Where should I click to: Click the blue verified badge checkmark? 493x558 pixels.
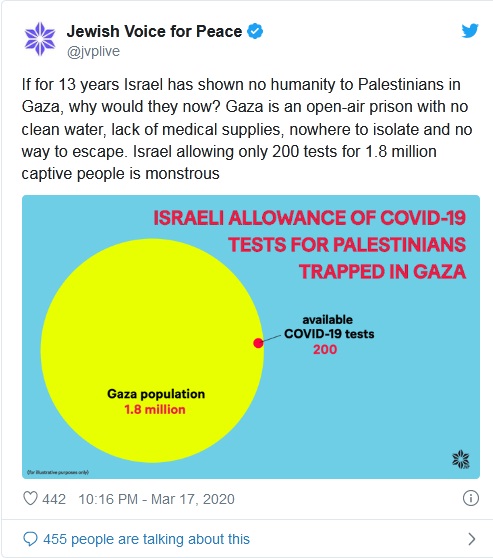pyautogui.click(x=255, y=31)
